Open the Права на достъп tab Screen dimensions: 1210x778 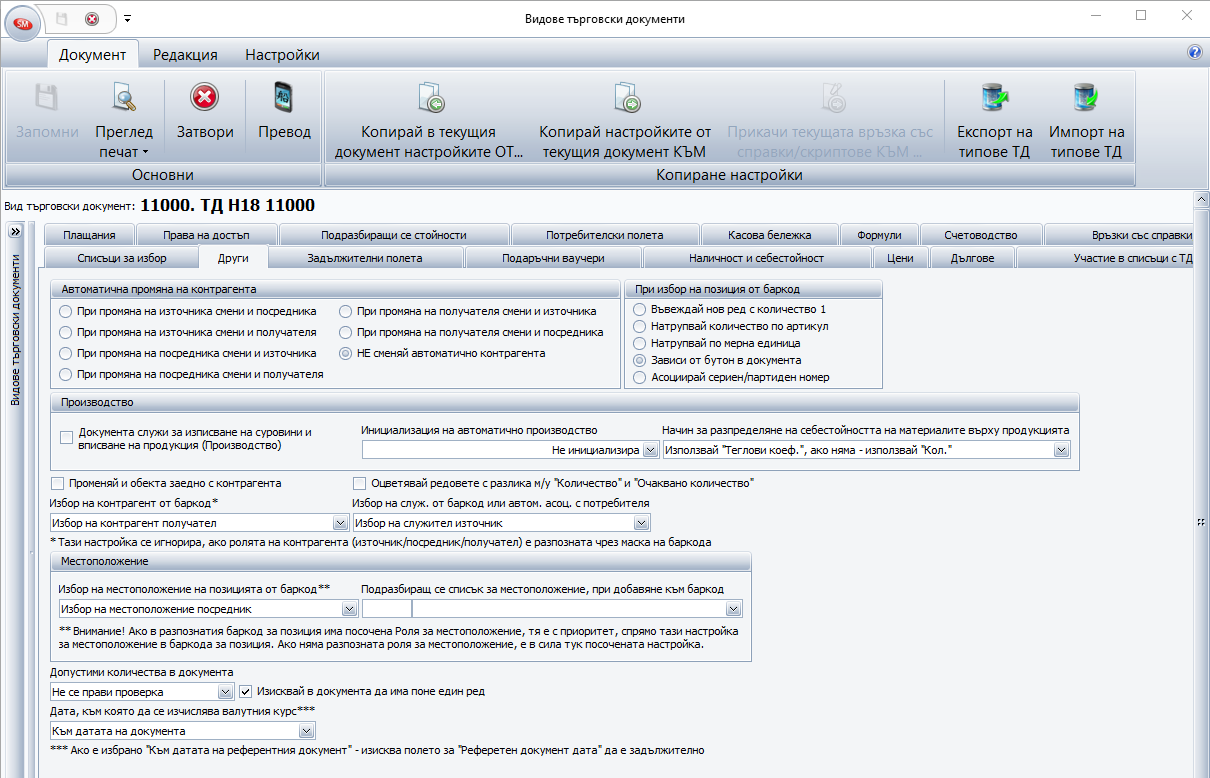click(207, 235)
